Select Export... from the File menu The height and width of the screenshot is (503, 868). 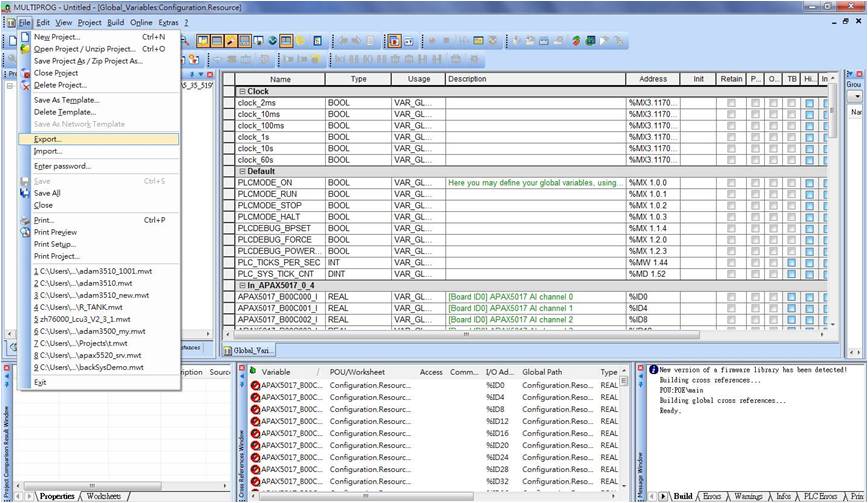click(x=47, y=139)
